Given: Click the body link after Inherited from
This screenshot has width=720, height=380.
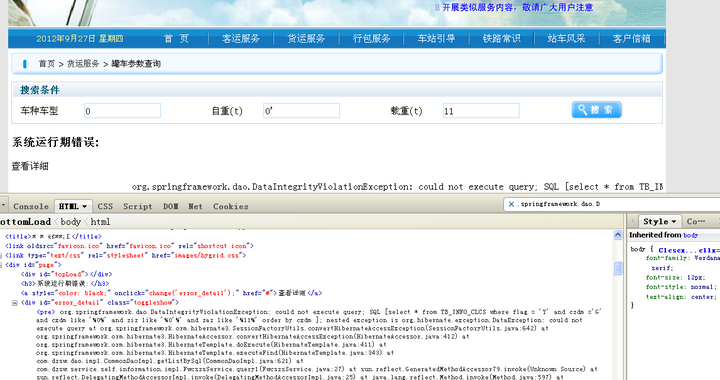Looking at the screenshot, I should [x=691, y=235].
